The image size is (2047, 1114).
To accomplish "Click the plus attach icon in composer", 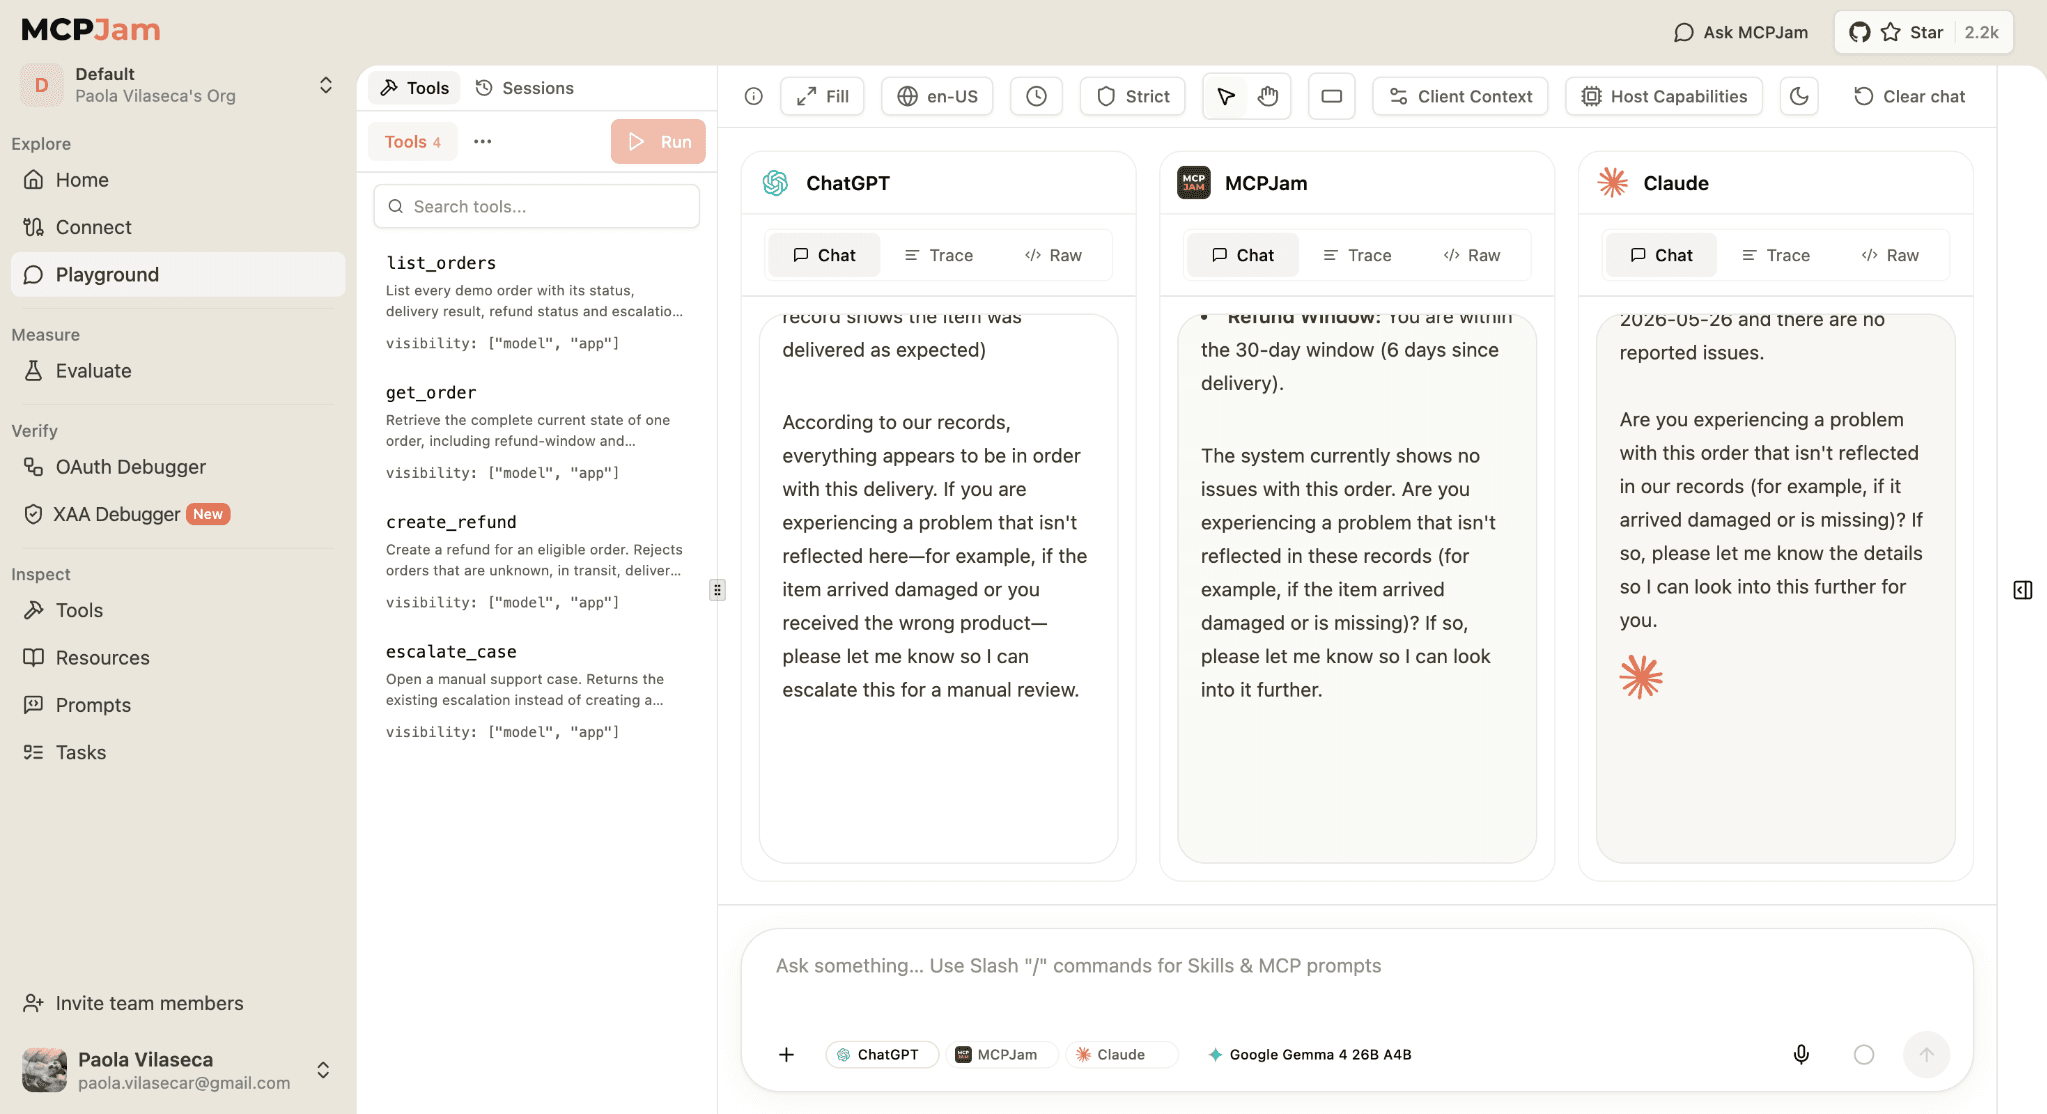I will 787,1054.
